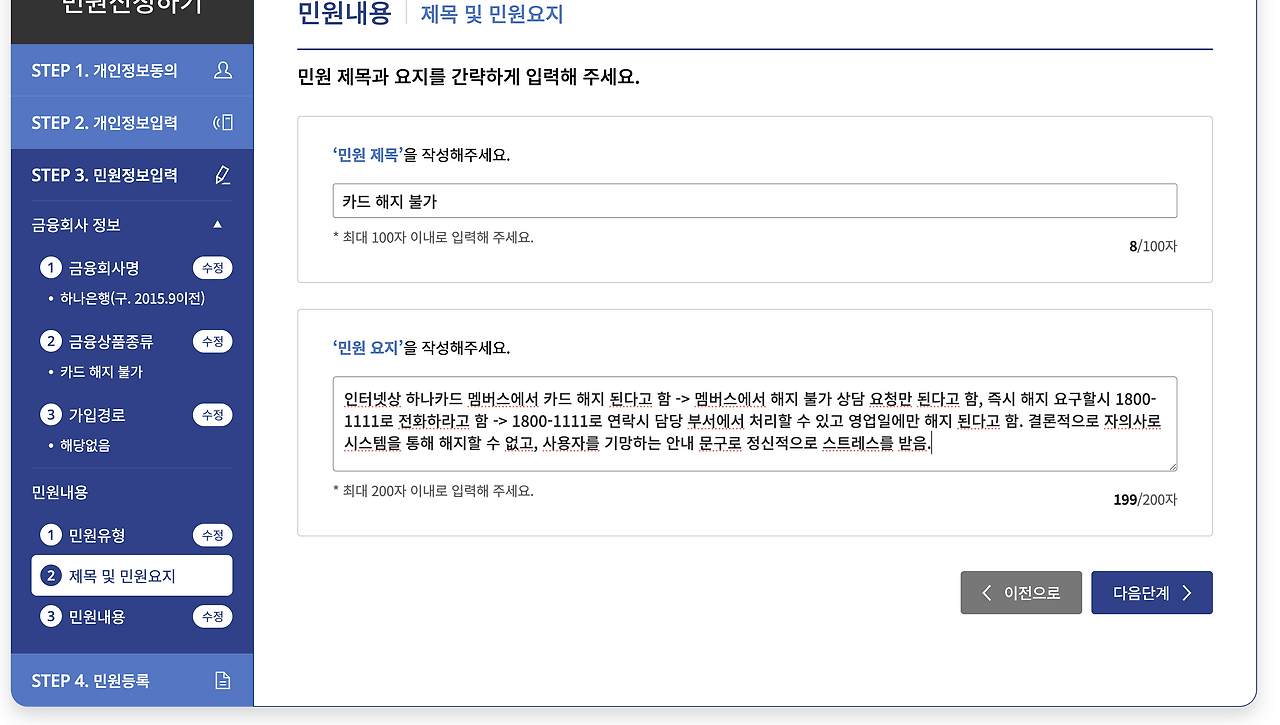Click inside the 민원 요지 textarea

pyautogui.click(x=754, y=424)
